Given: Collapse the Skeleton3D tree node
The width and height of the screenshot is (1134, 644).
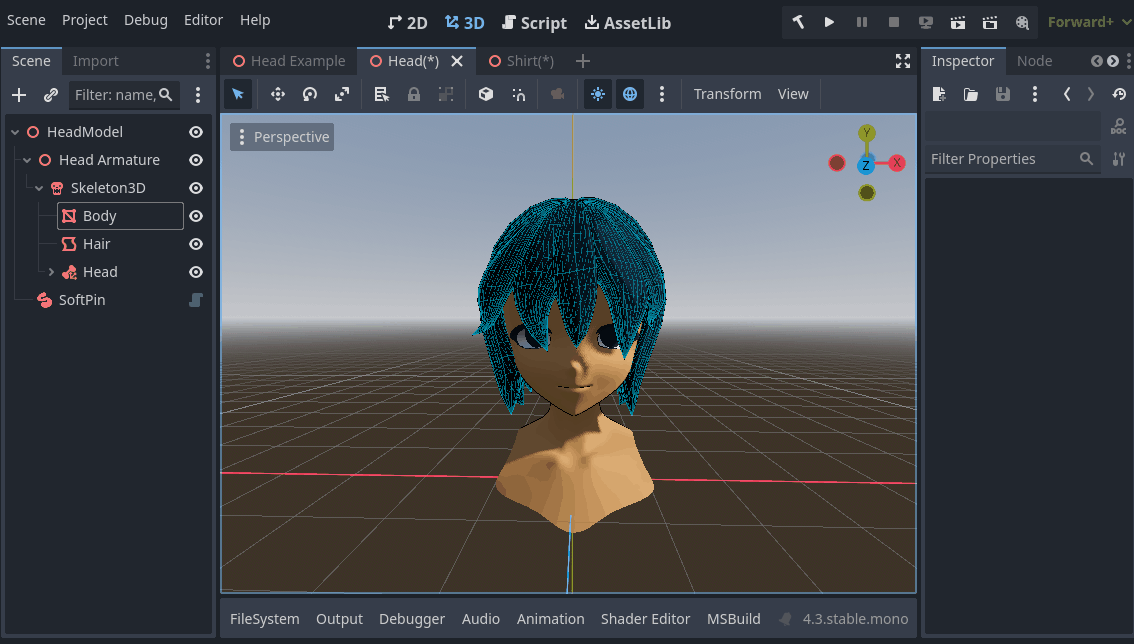Looking at the screenshot, I should [x=39, y=188].
